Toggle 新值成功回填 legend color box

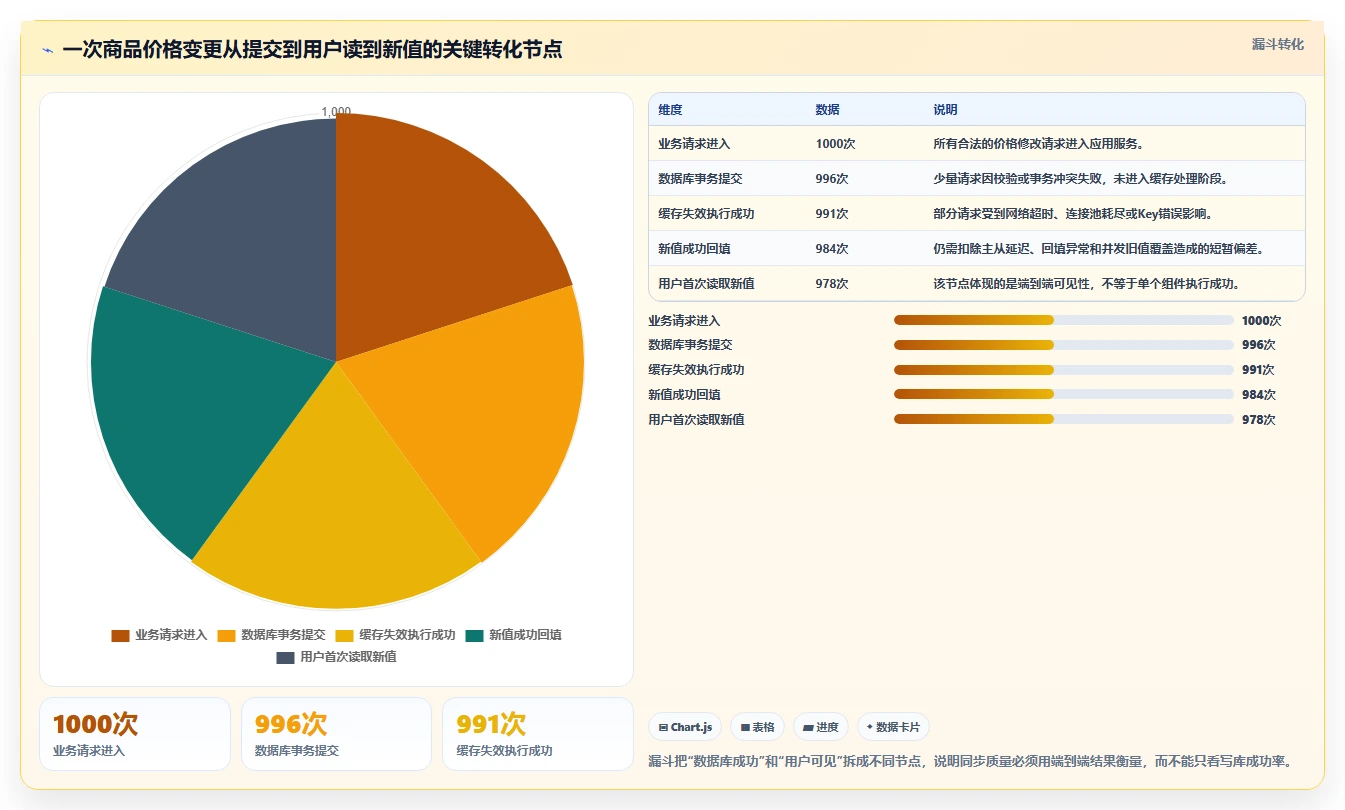click(474, 636)
